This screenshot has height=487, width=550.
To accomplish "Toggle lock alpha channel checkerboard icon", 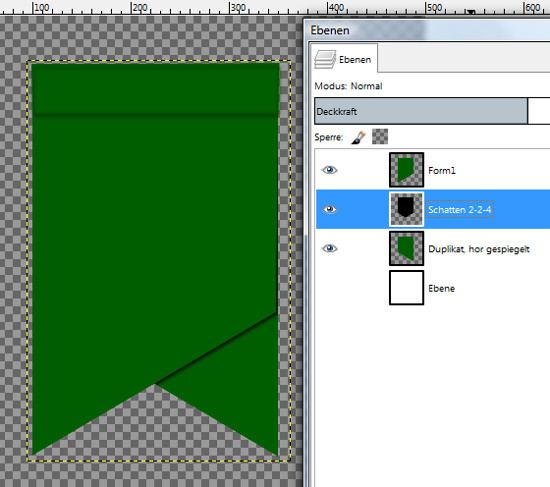I will point(380,136).
